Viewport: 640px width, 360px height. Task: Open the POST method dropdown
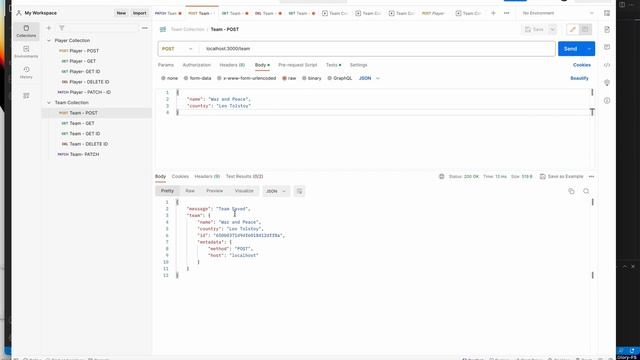177,49
